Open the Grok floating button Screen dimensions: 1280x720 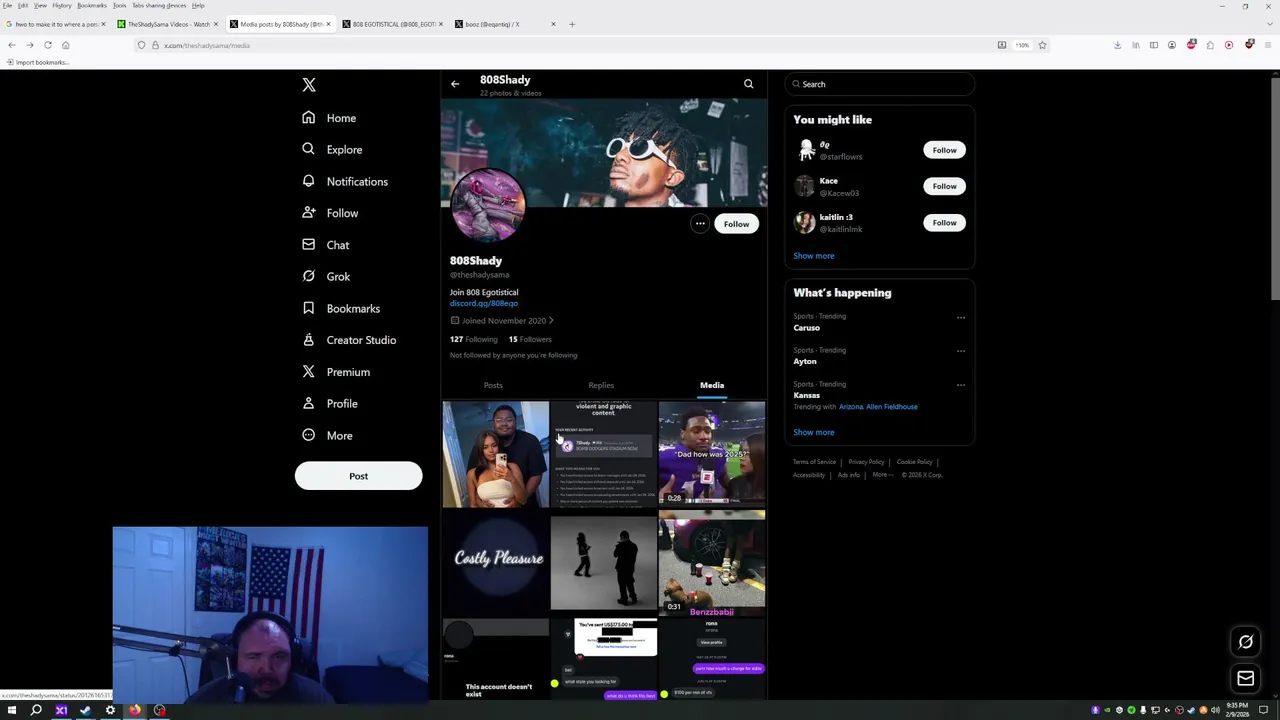(x=1246, y=643)
